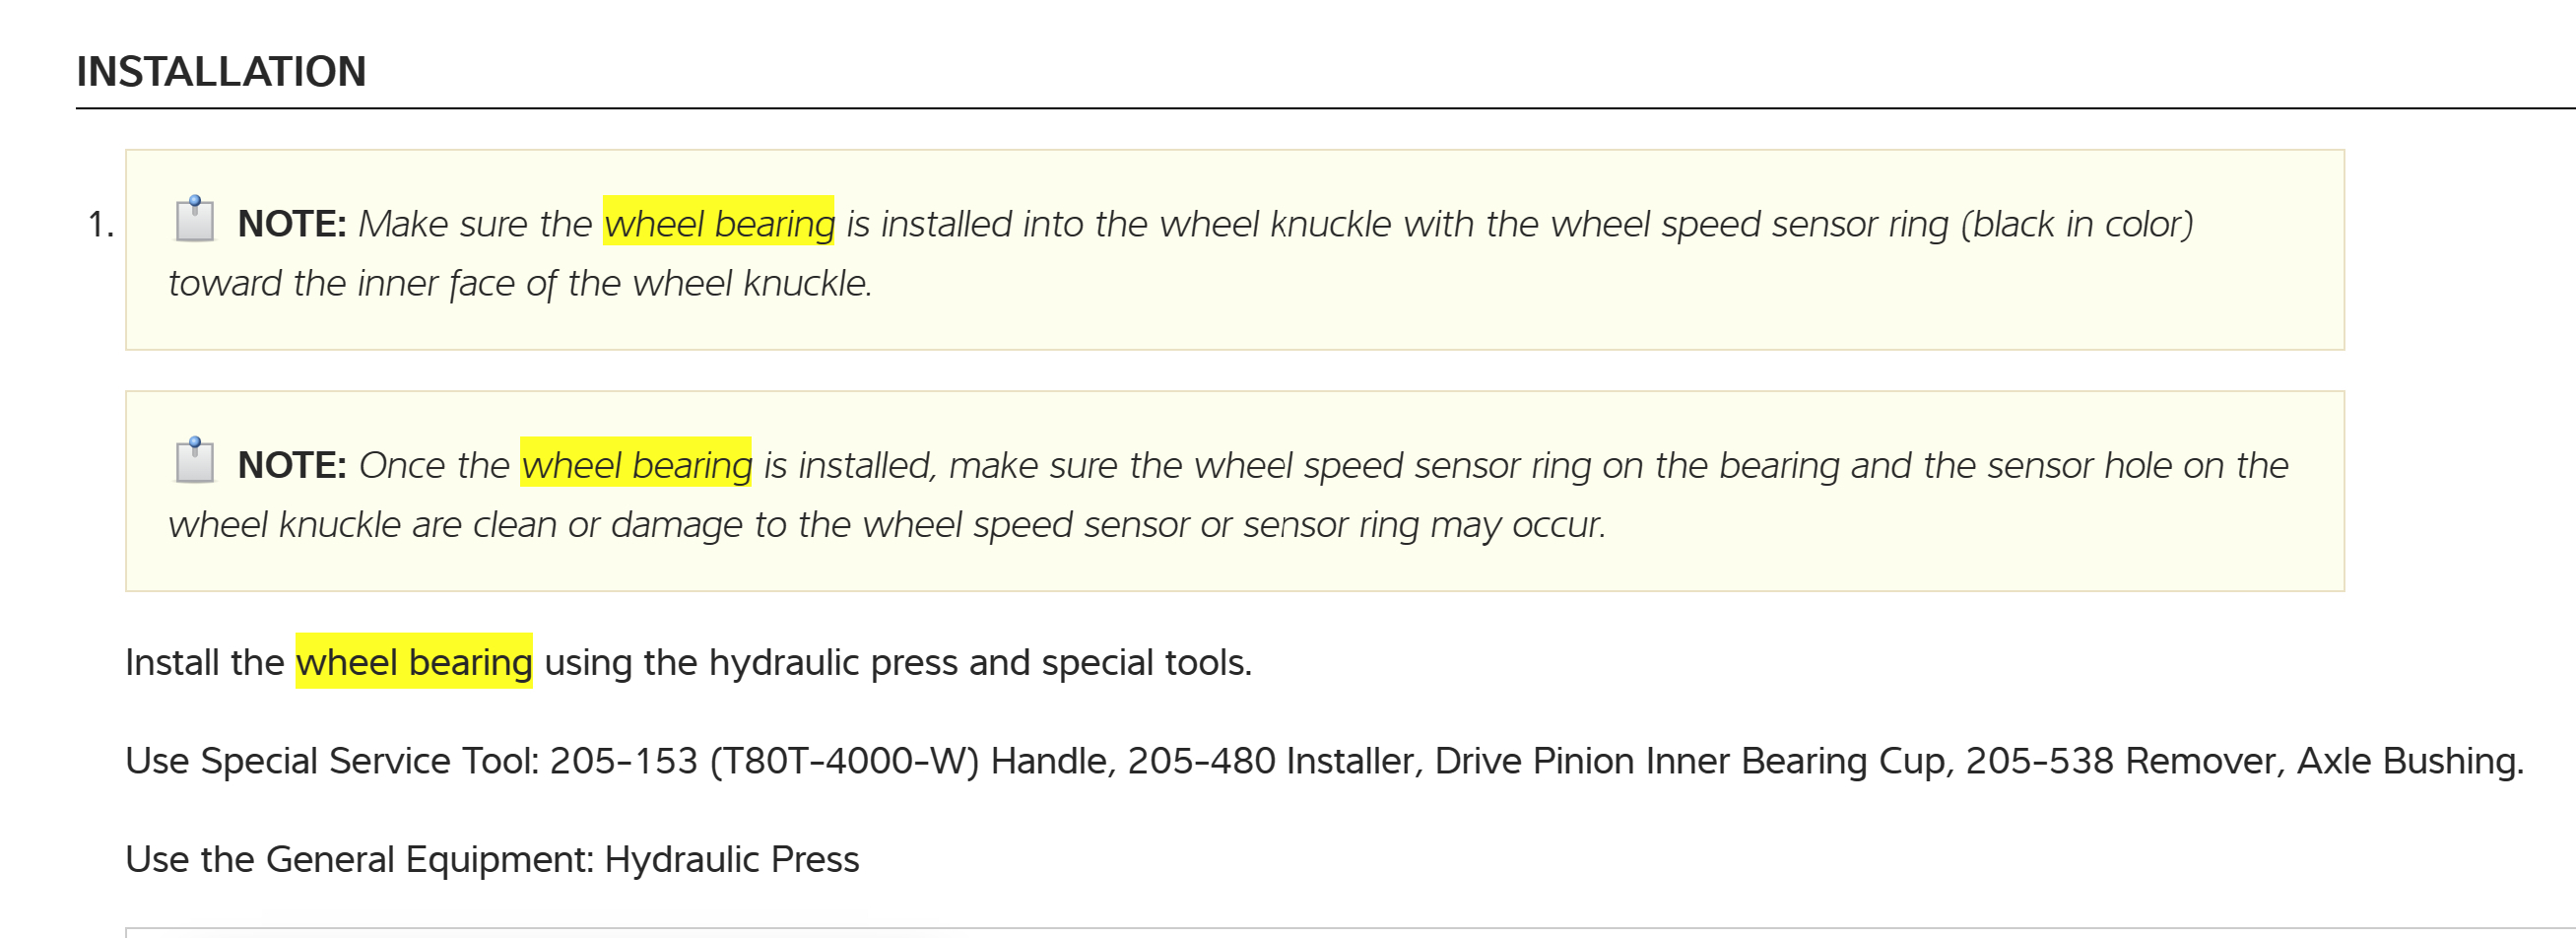Click the INSTALLATION heading
Viewport: 2576px width, 938px height.
[x=221, y=72]
